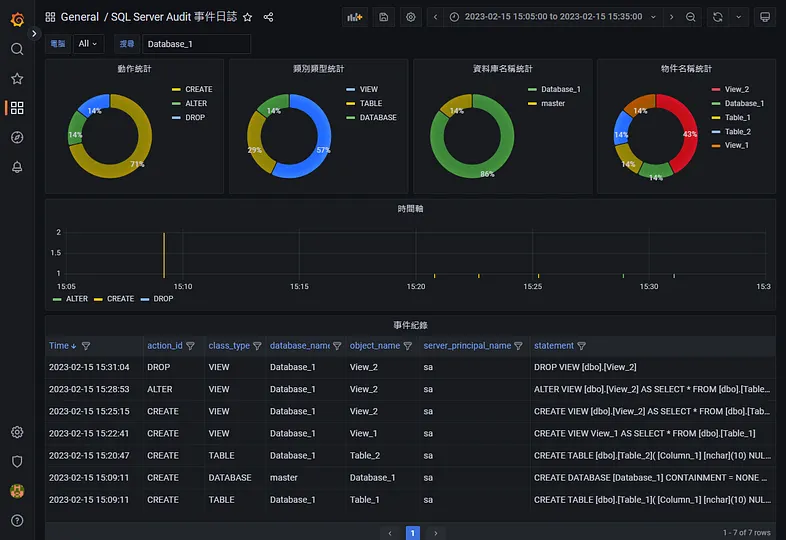Click the statement column header
This screenshot has width=786, height=540.
click(x=553, y=345)
